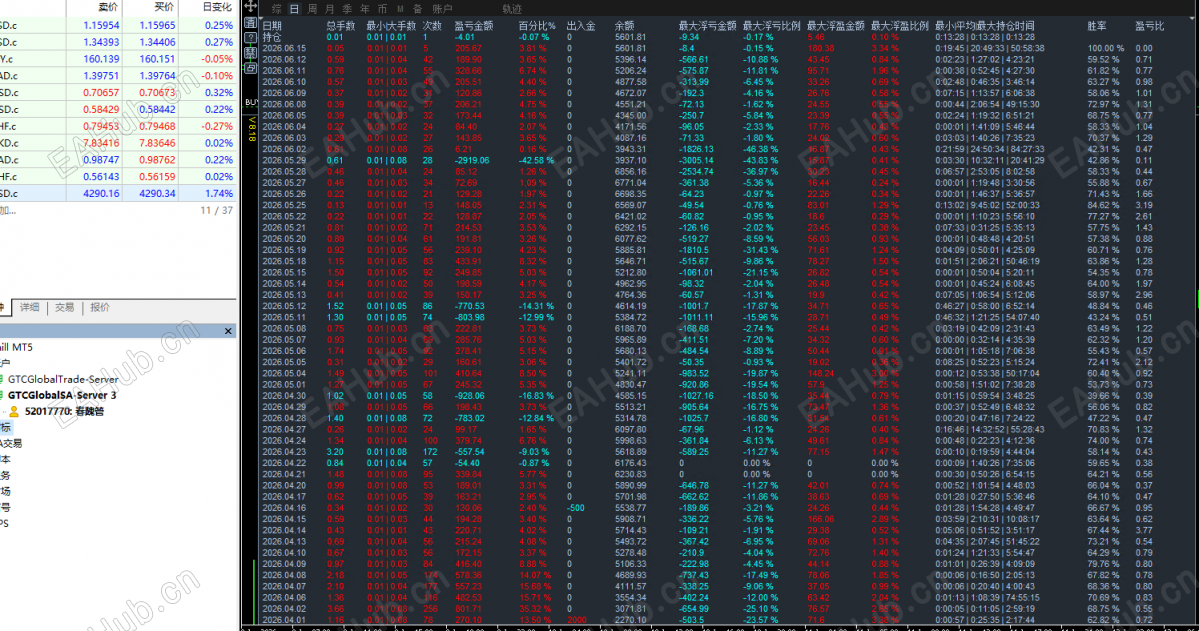Click the 次数 column header

coord(432,26)
